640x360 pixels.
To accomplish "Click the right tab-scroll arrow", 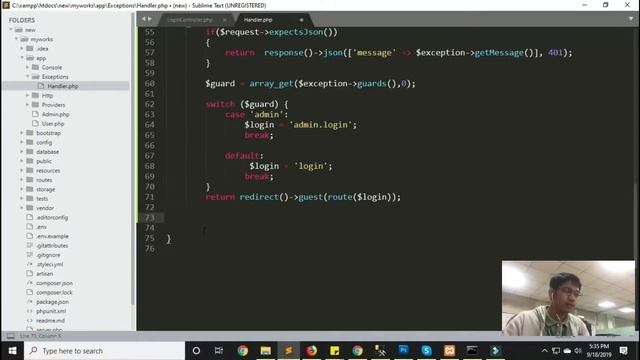I will pos(149,19).
